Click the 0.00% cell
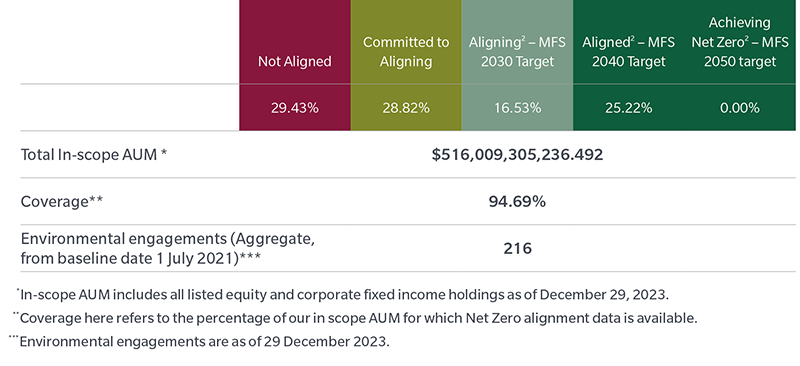The image size is (800, 366). 740,108
